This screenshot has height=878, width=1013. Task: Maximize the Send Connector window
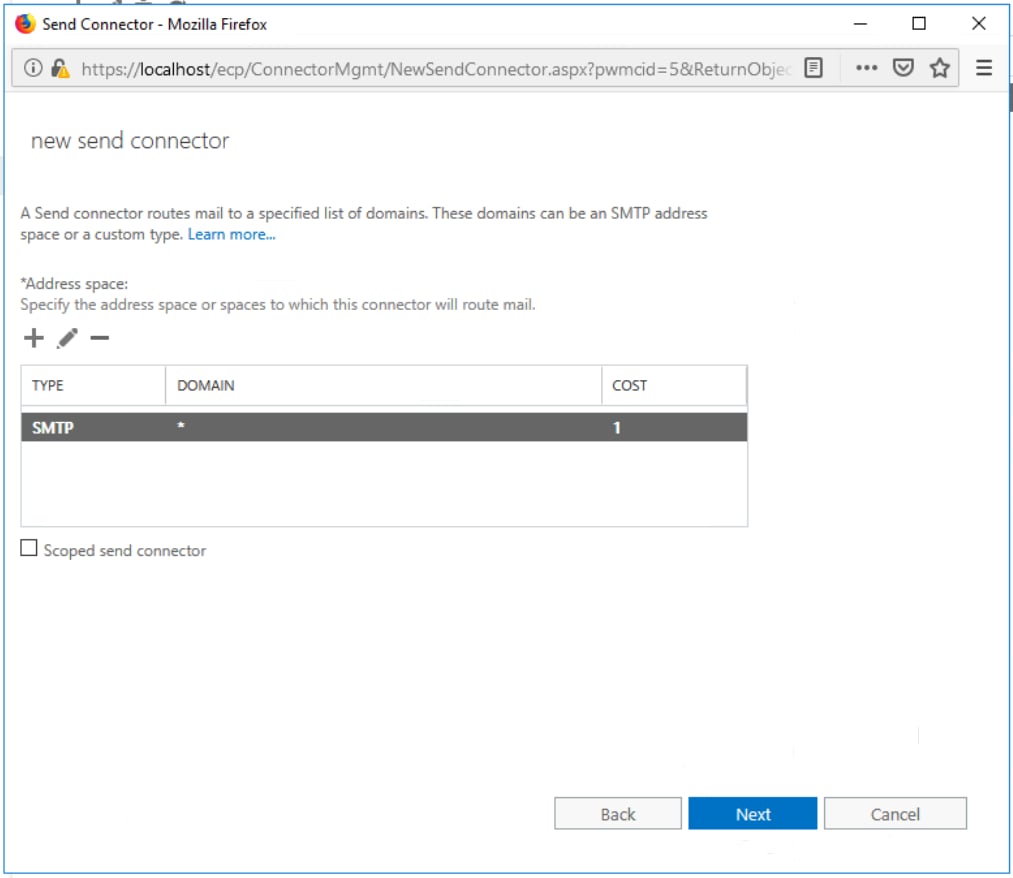click(x=919, y=24)
